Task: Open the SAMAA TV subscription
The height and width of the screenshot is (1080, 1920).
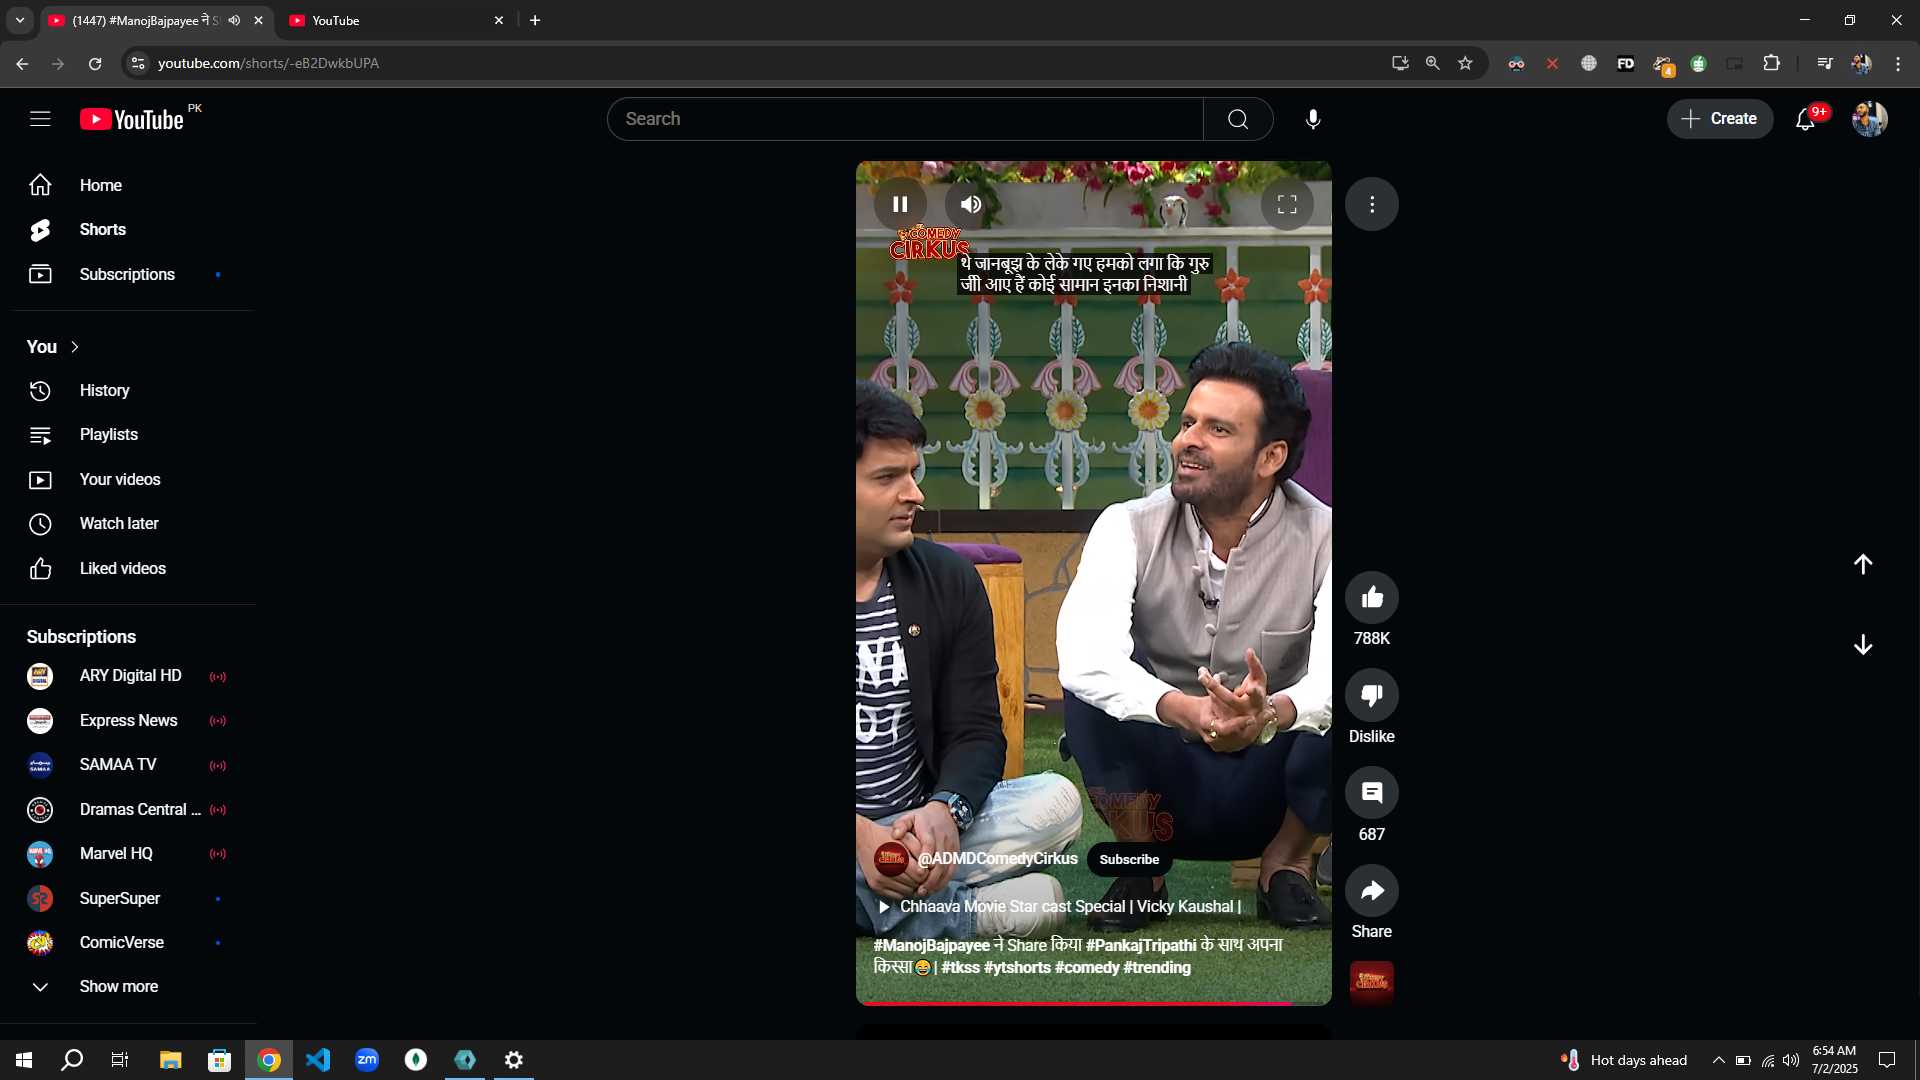Action: coord(128,765)
